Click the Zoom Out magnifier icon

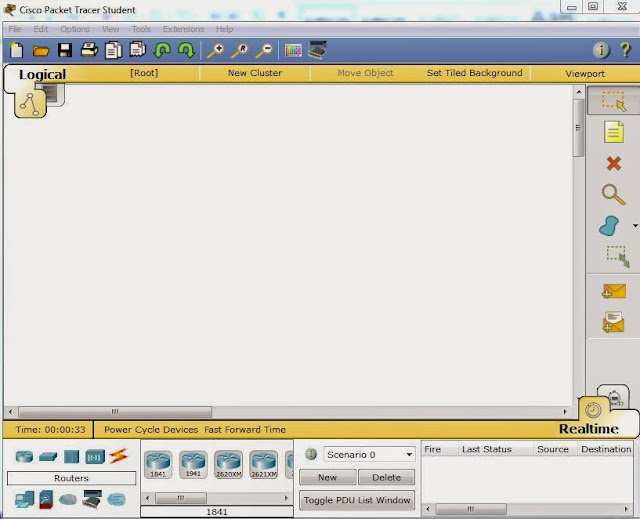point(264,51)
